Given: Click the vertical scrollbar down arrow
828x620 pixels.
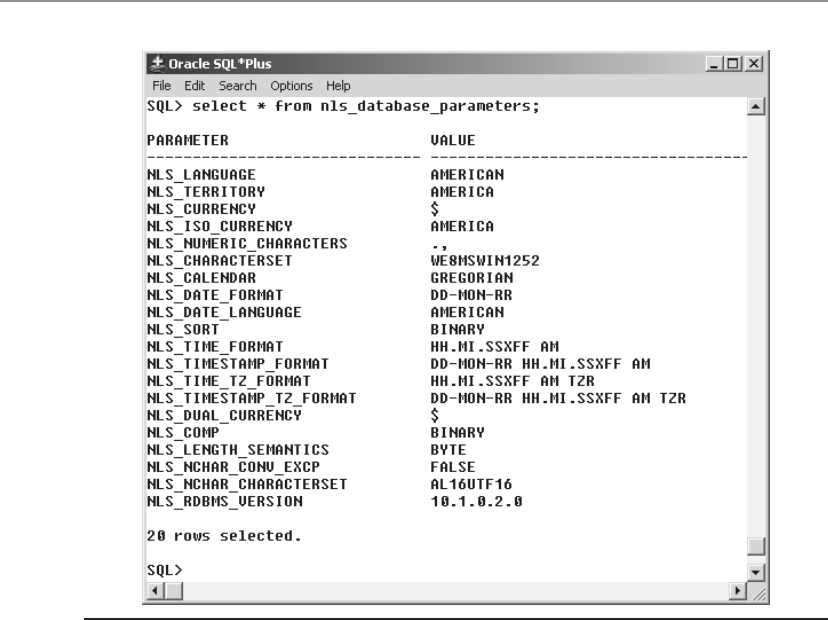Looking at the screenshot, I should click(x=756, y=572).
